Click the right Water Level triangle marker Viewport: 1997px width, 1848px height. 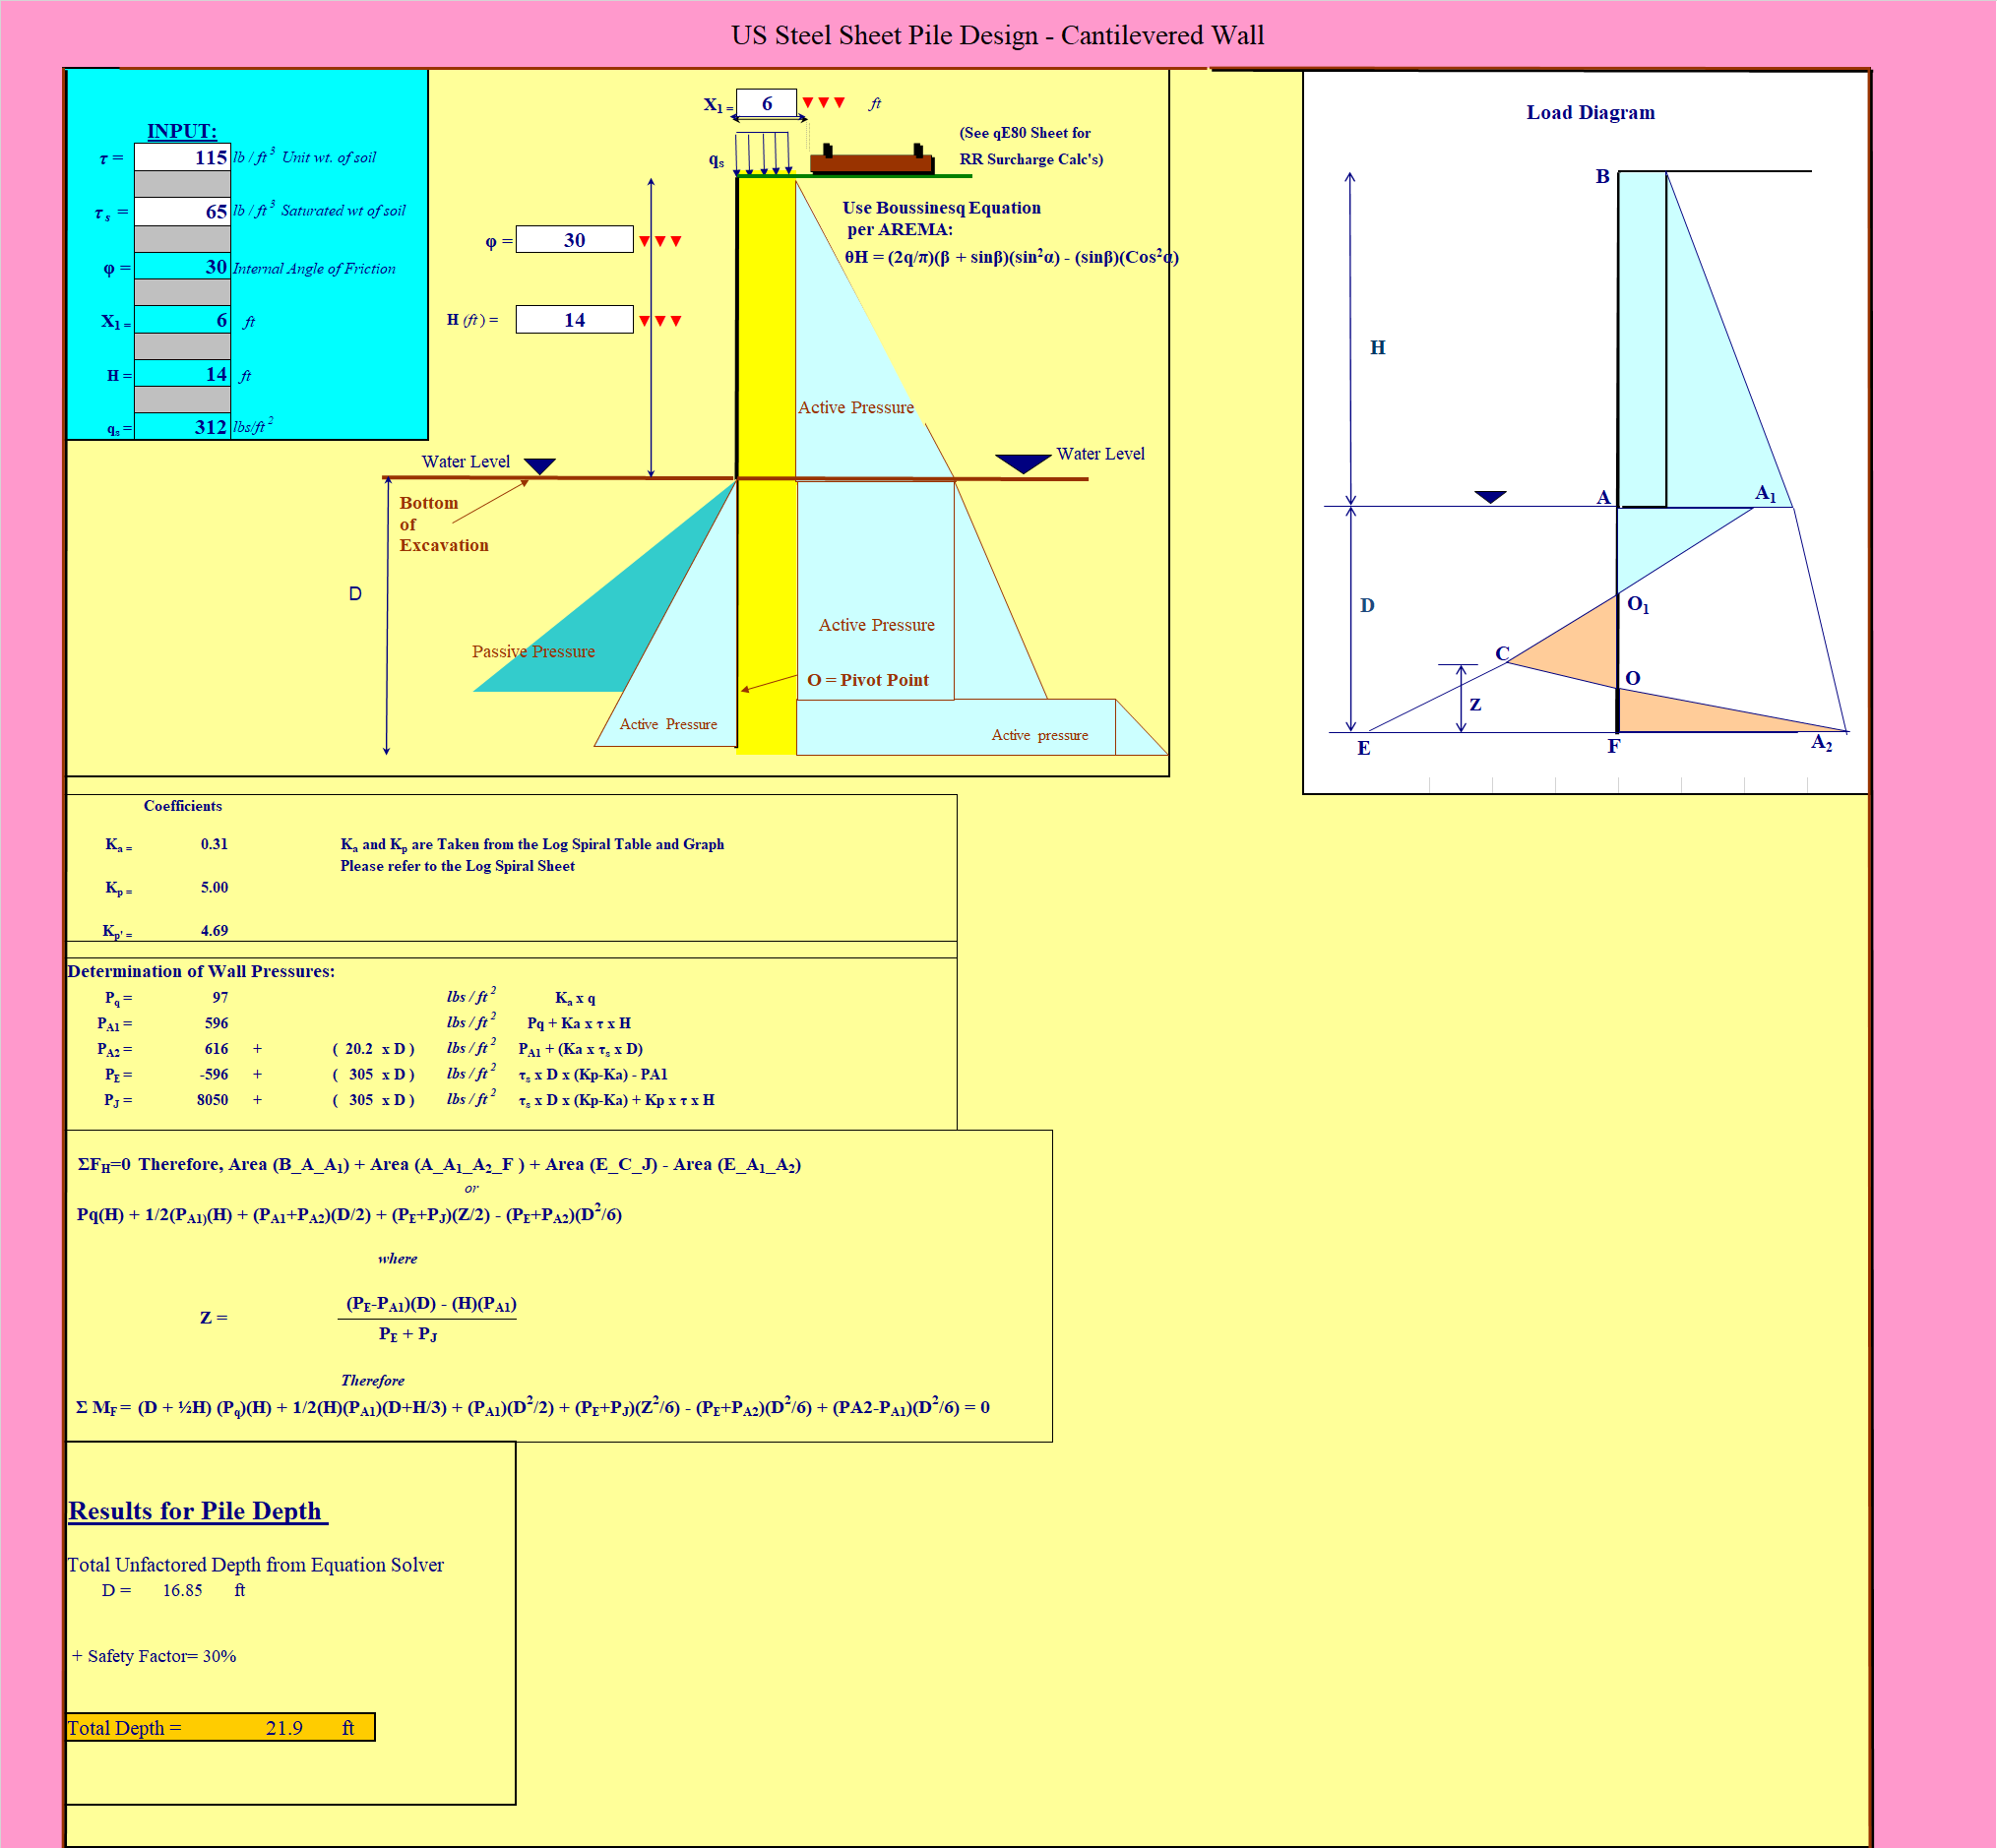pos(1022,463)
